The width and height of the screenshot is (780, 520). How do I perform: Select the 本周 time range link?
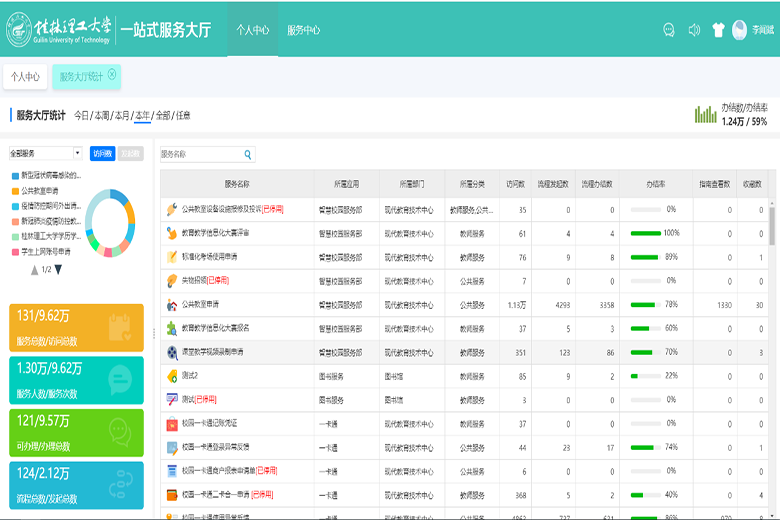coord(101,116)
